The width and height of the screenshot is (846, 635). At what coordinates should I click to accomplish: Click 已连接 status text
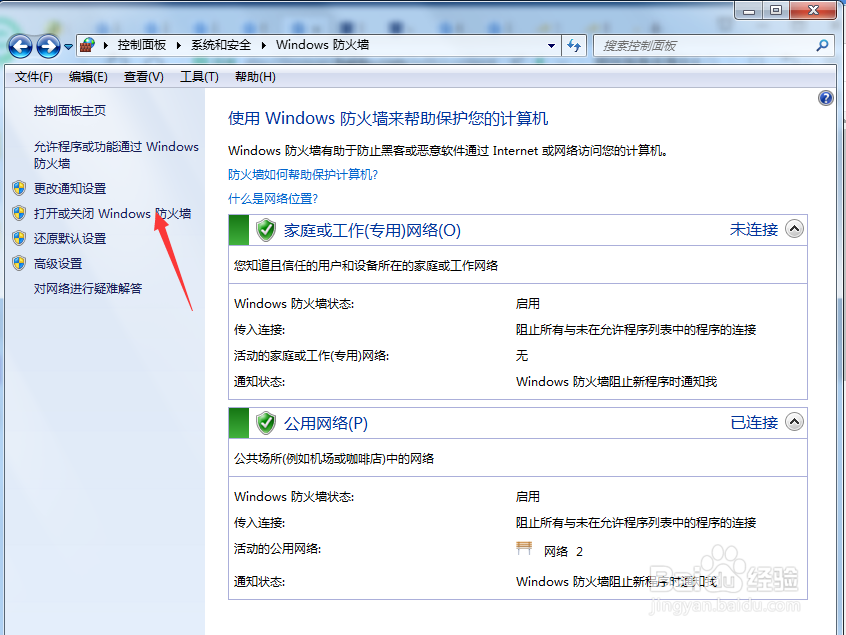point(754,422)
